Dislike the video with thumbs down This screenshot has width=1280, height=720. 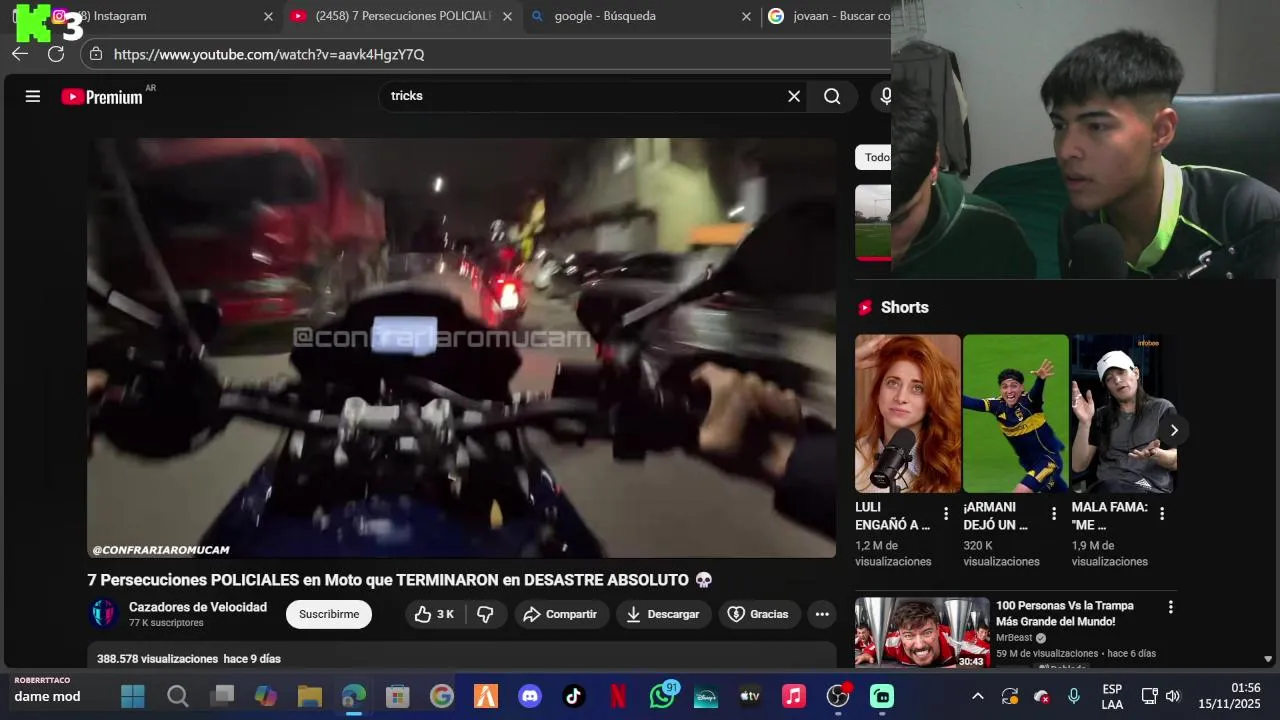tap(485, 614)
